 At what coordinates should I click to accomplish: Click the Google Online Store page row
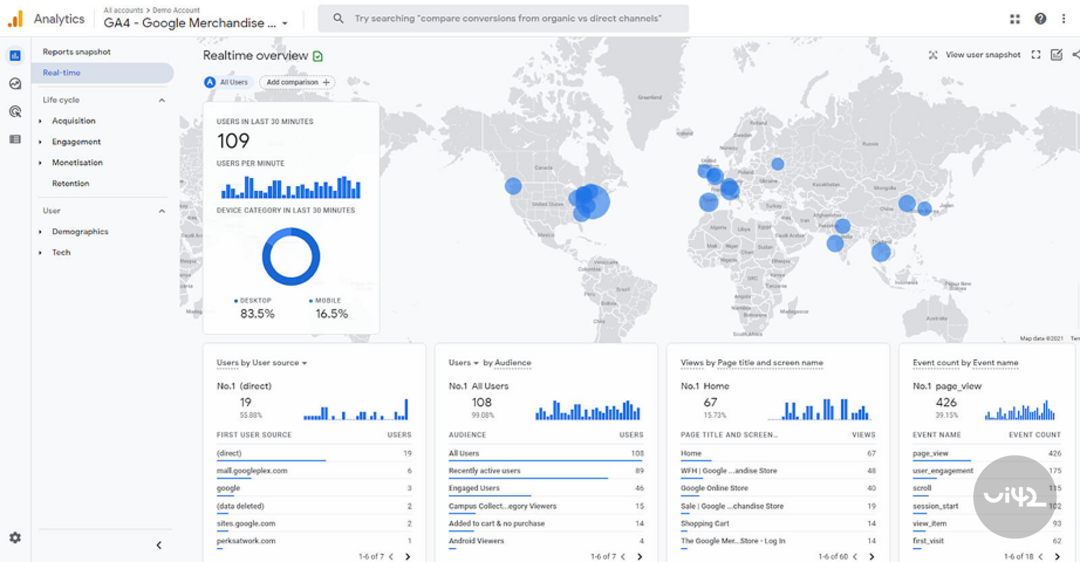pyautogui.click(x=778, y=488)
